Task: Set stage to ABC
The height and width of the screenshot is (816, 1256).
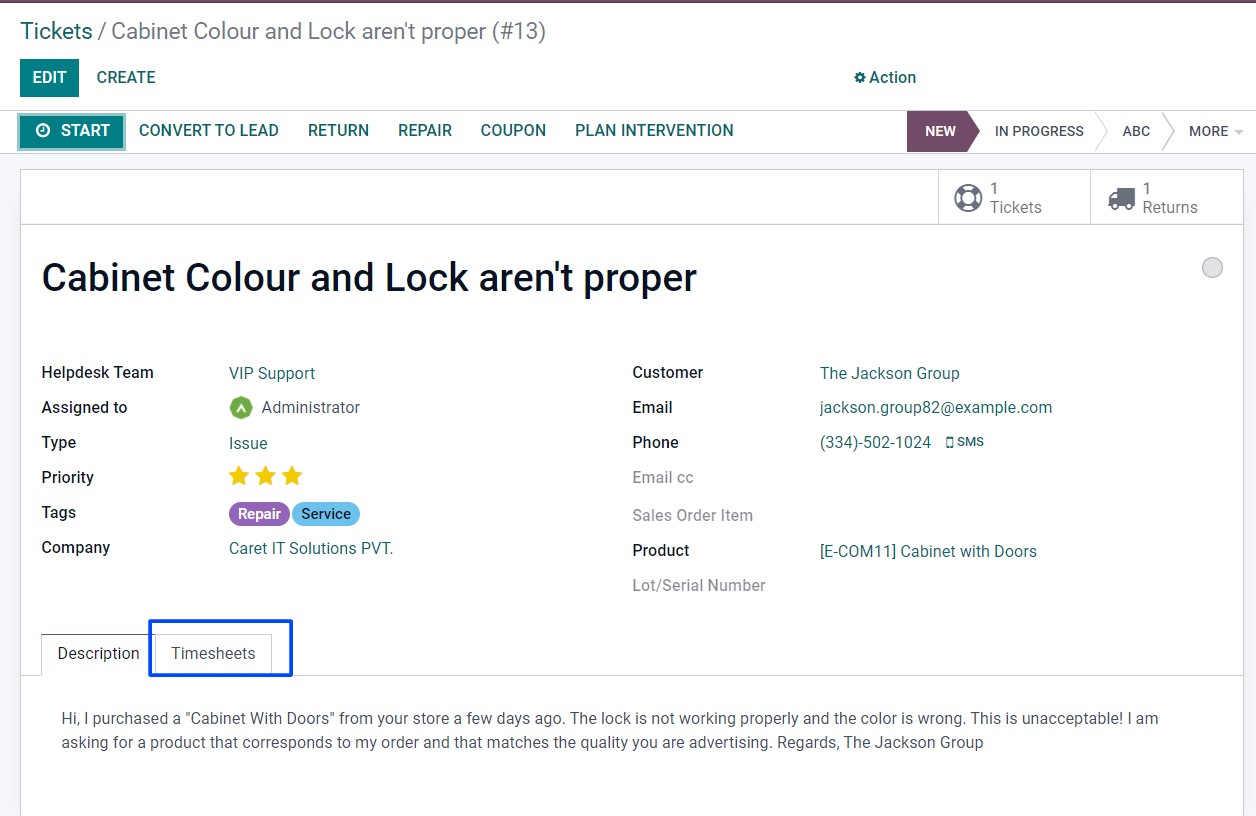Action: [1136, 132]
